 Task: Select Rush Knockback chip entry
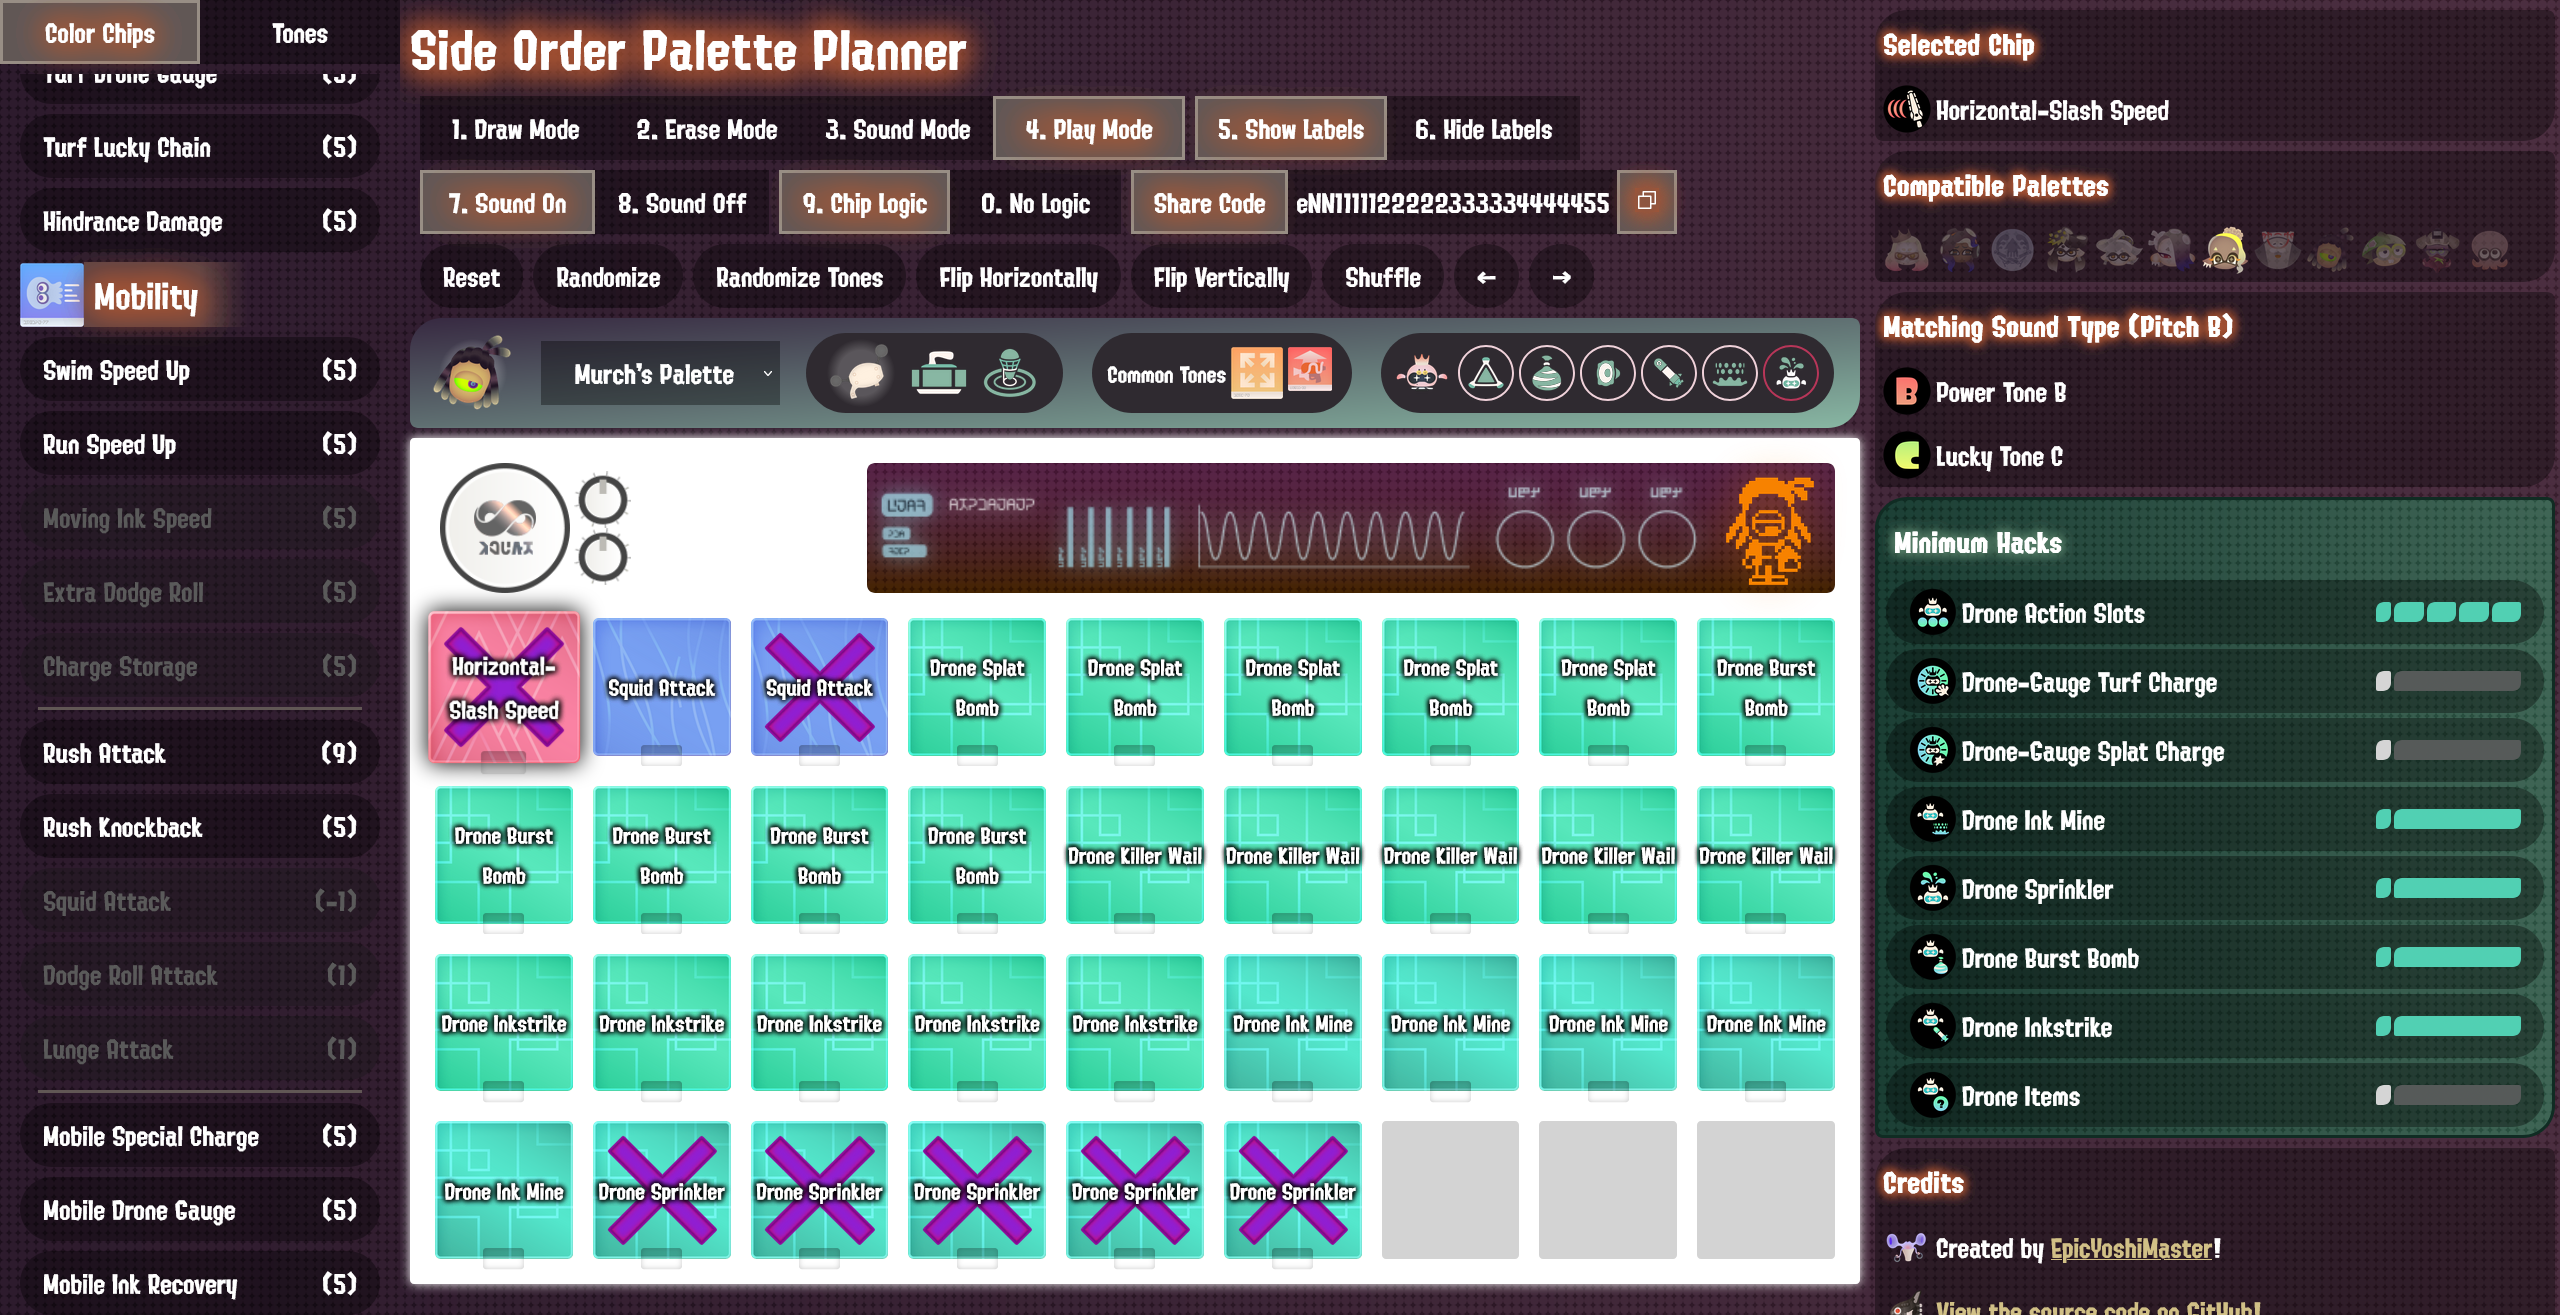coord(200,827)
